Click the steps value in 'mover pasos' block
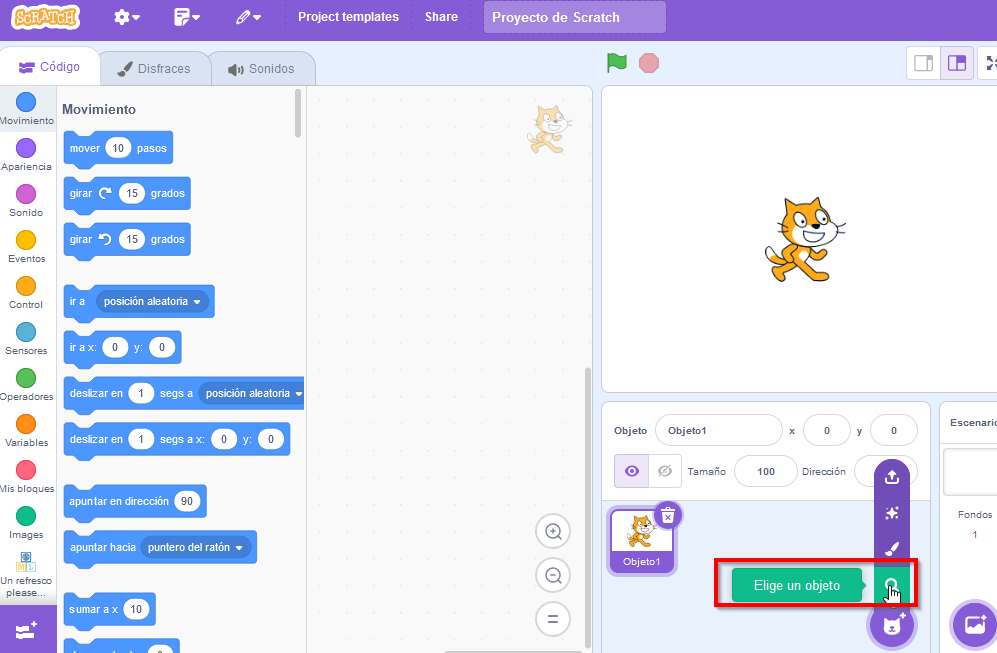The image size is (997, 653). (118, 148)
